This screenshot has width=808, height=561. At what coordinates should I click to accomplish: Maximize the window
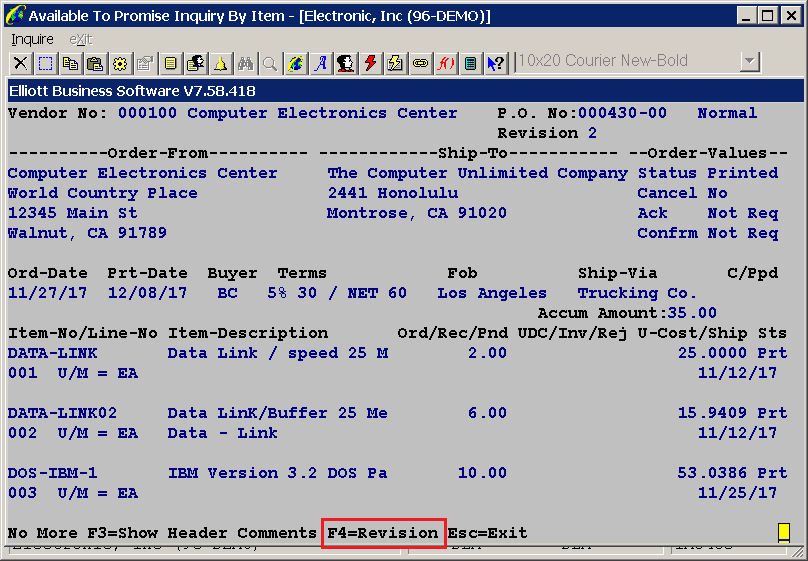click(768, 15)
